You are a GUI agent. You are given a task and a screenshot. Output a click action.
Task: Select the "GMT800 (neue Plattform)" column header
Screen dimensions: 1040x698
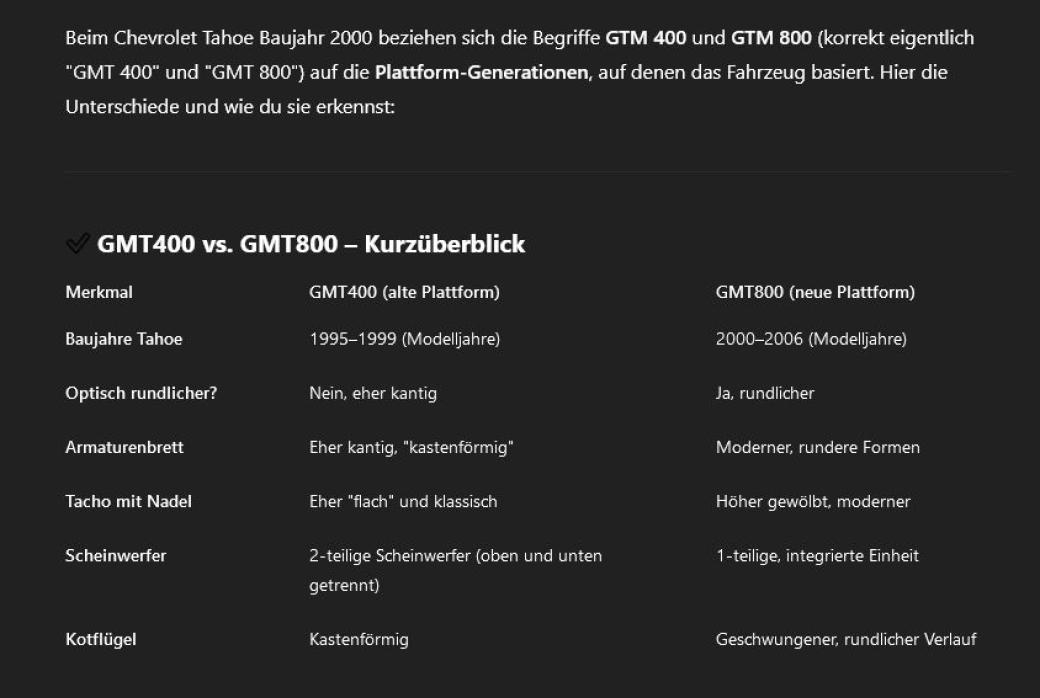point(815,292)
